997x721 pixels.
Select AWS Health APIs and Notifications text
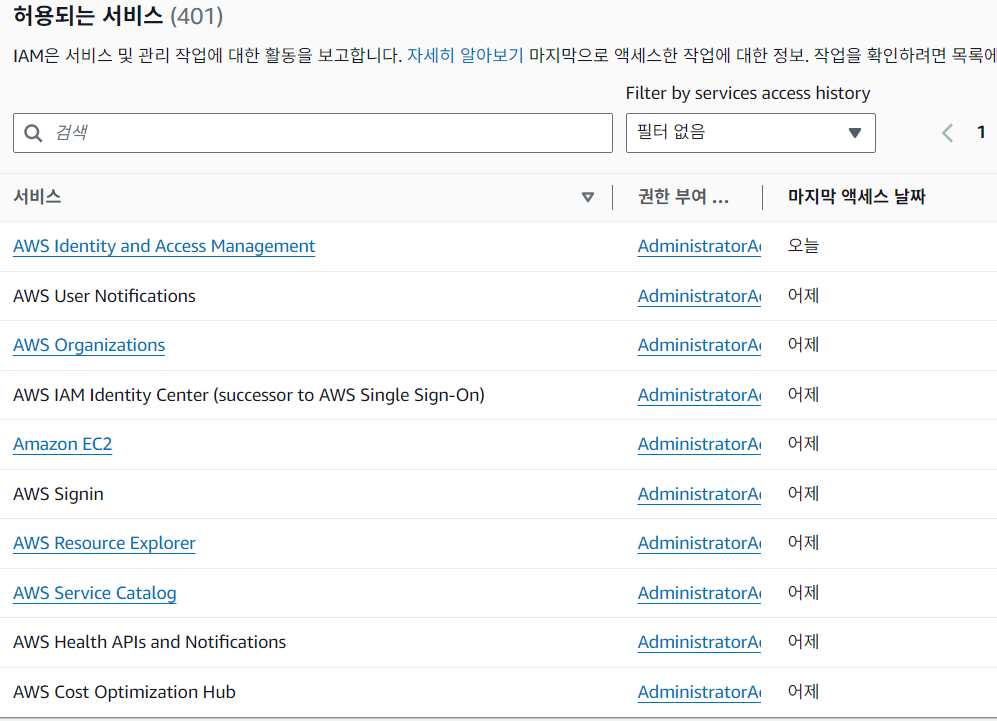pos(149,642)
